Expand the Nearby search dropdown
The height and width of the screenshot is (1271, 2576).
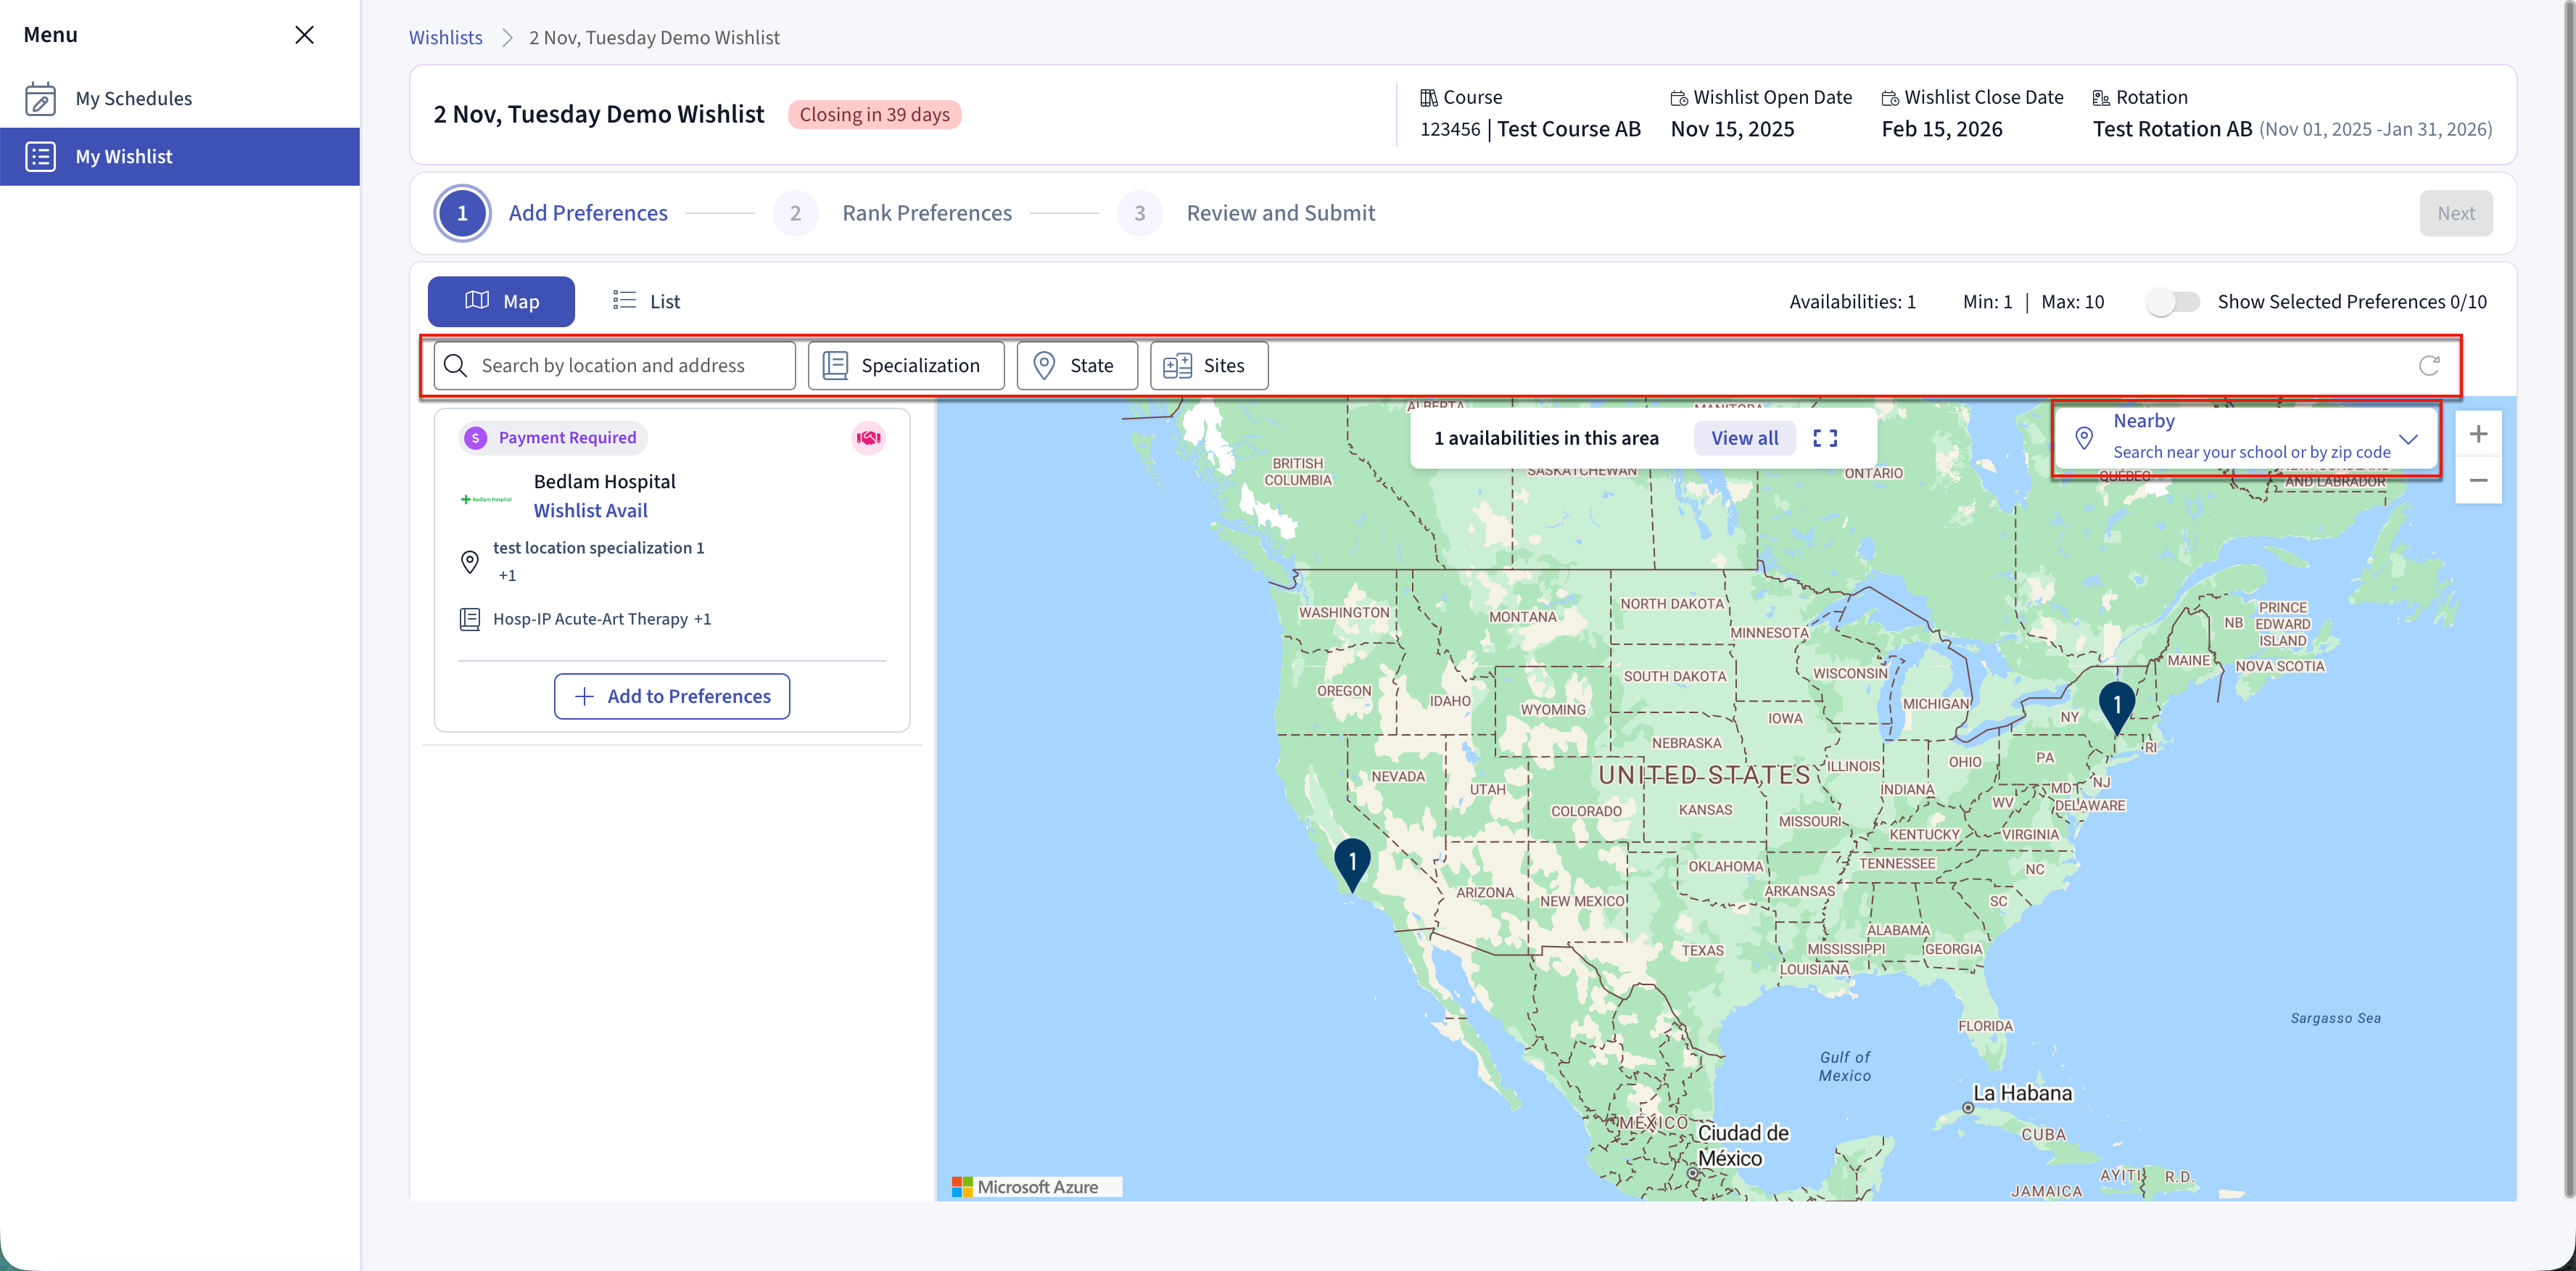(x=2407, y=439)
